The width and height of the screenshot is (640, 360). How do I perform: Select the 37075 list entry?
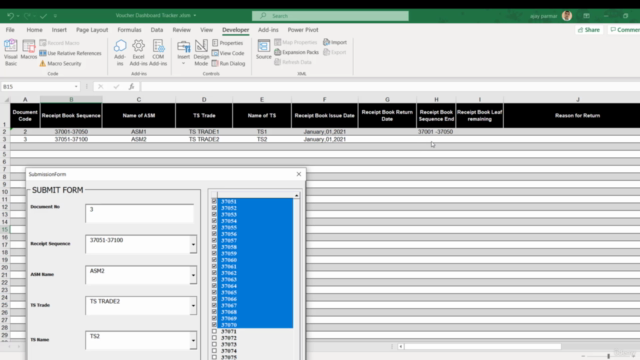pos(229,357)
